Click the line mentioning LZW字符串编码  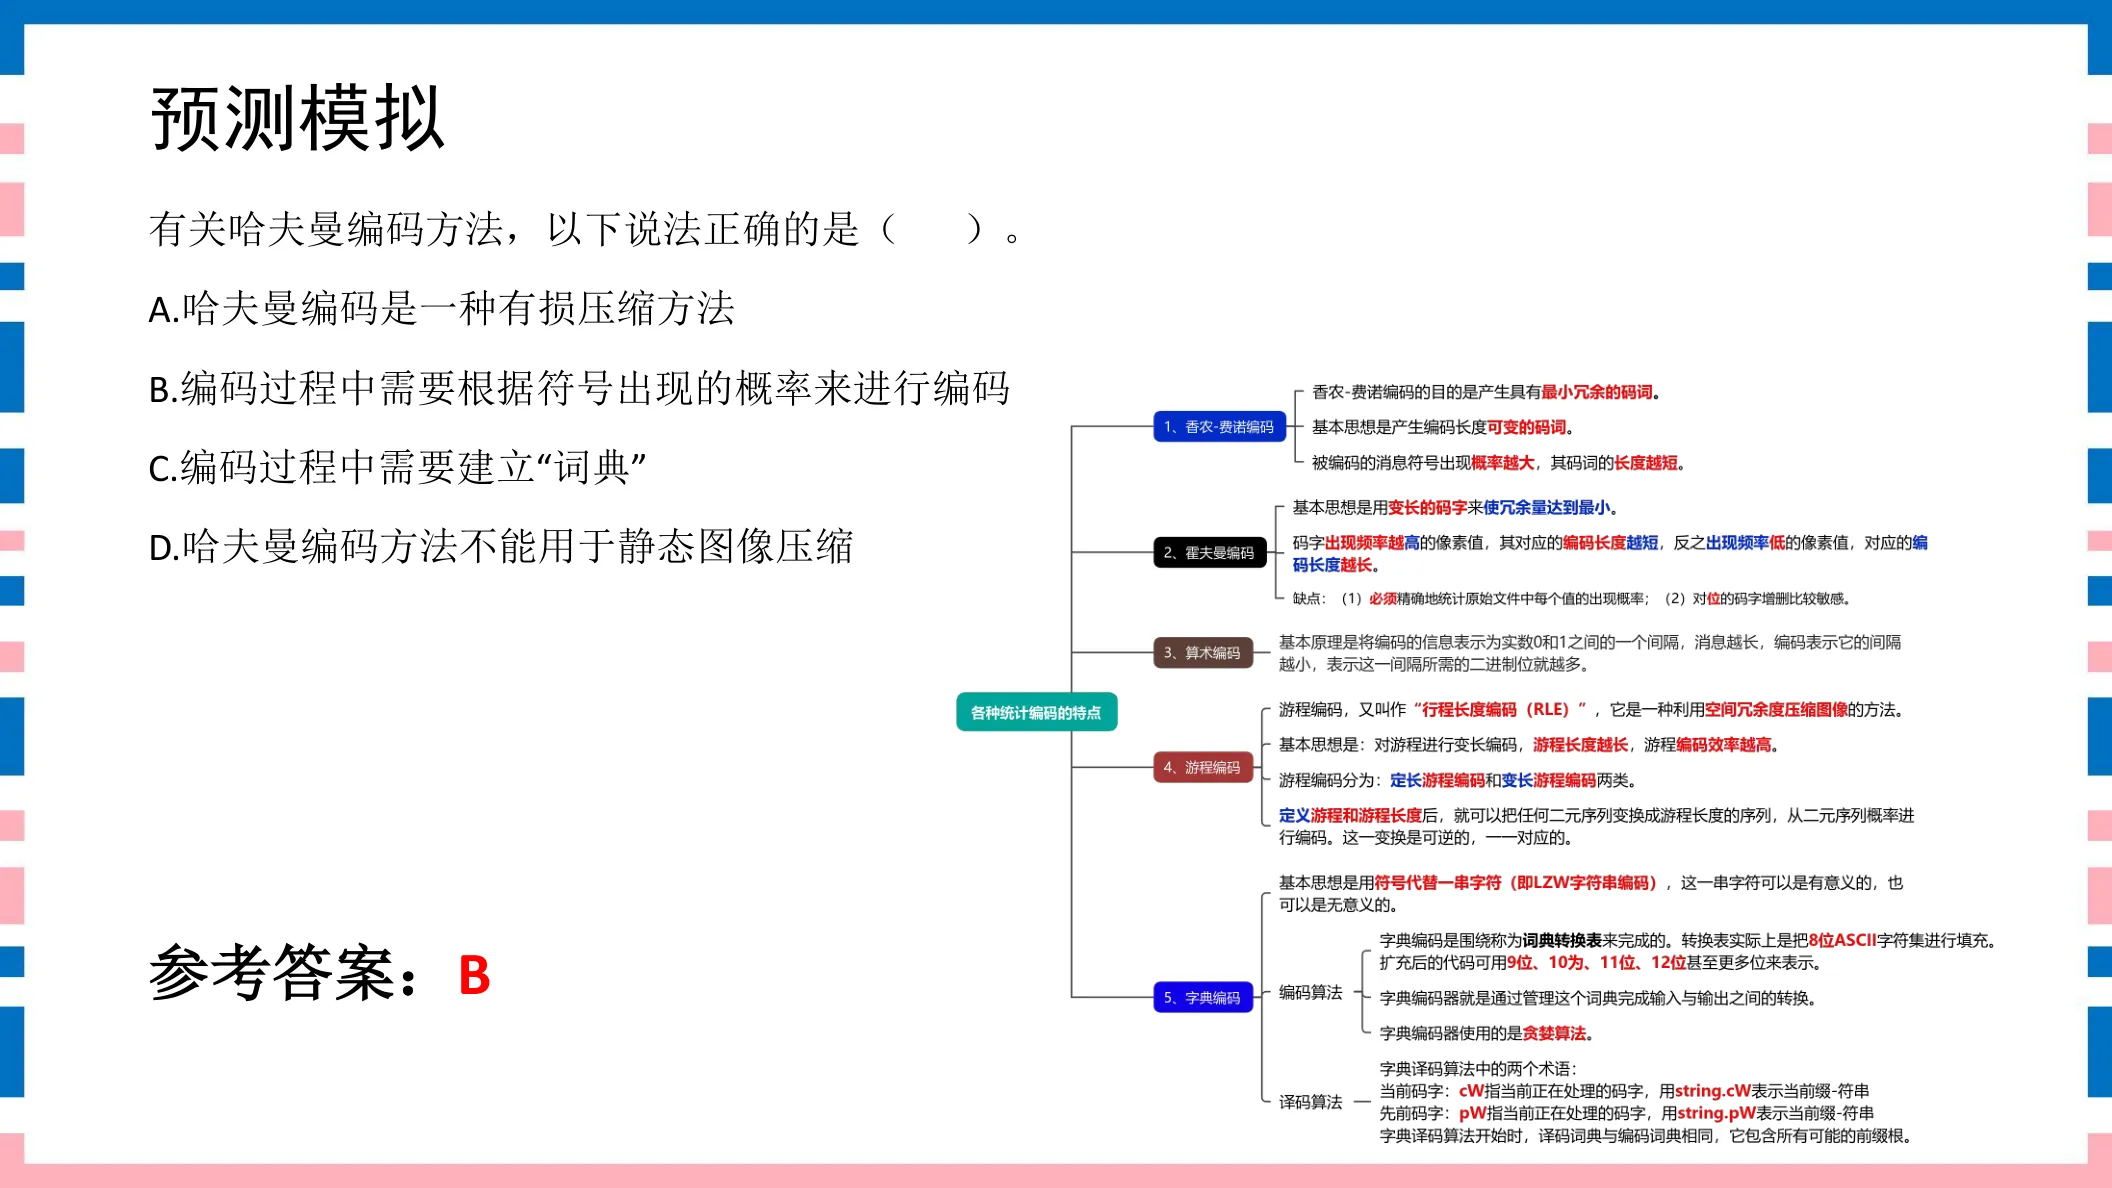[1590, 894]
